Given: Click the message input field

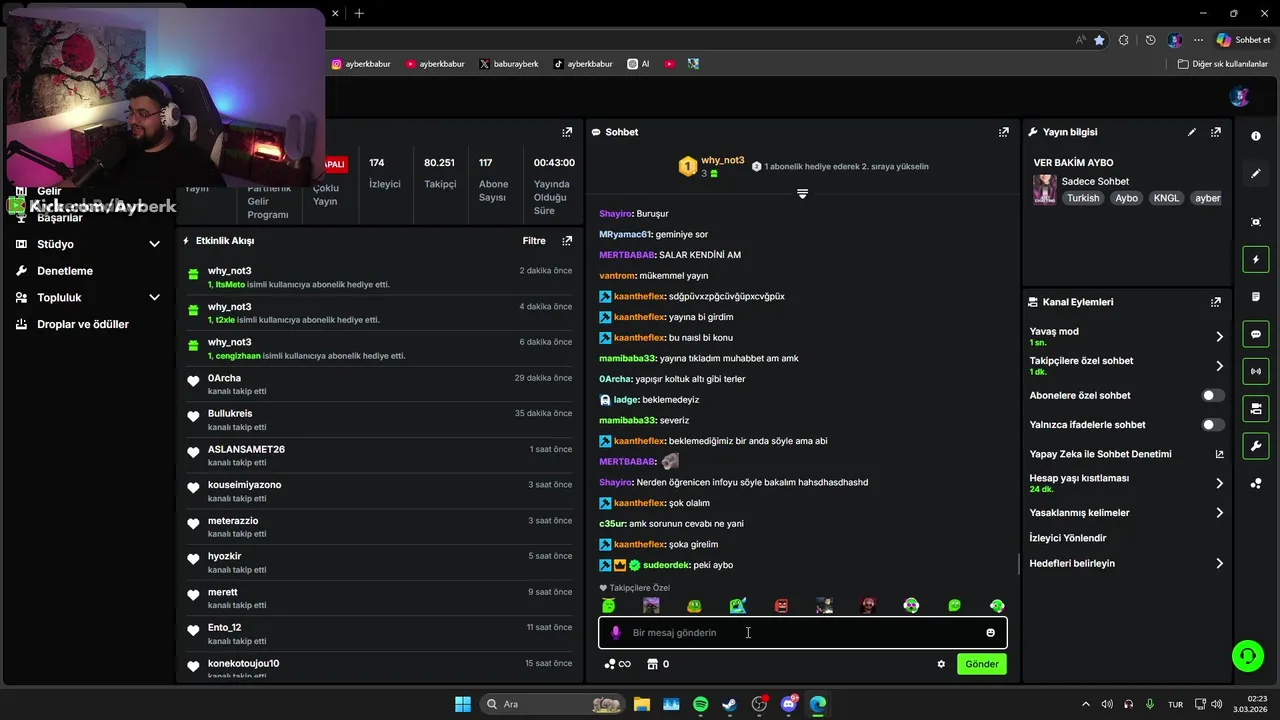Looking at the screenshot, I should pyautogui.click(x=802, y=633).
